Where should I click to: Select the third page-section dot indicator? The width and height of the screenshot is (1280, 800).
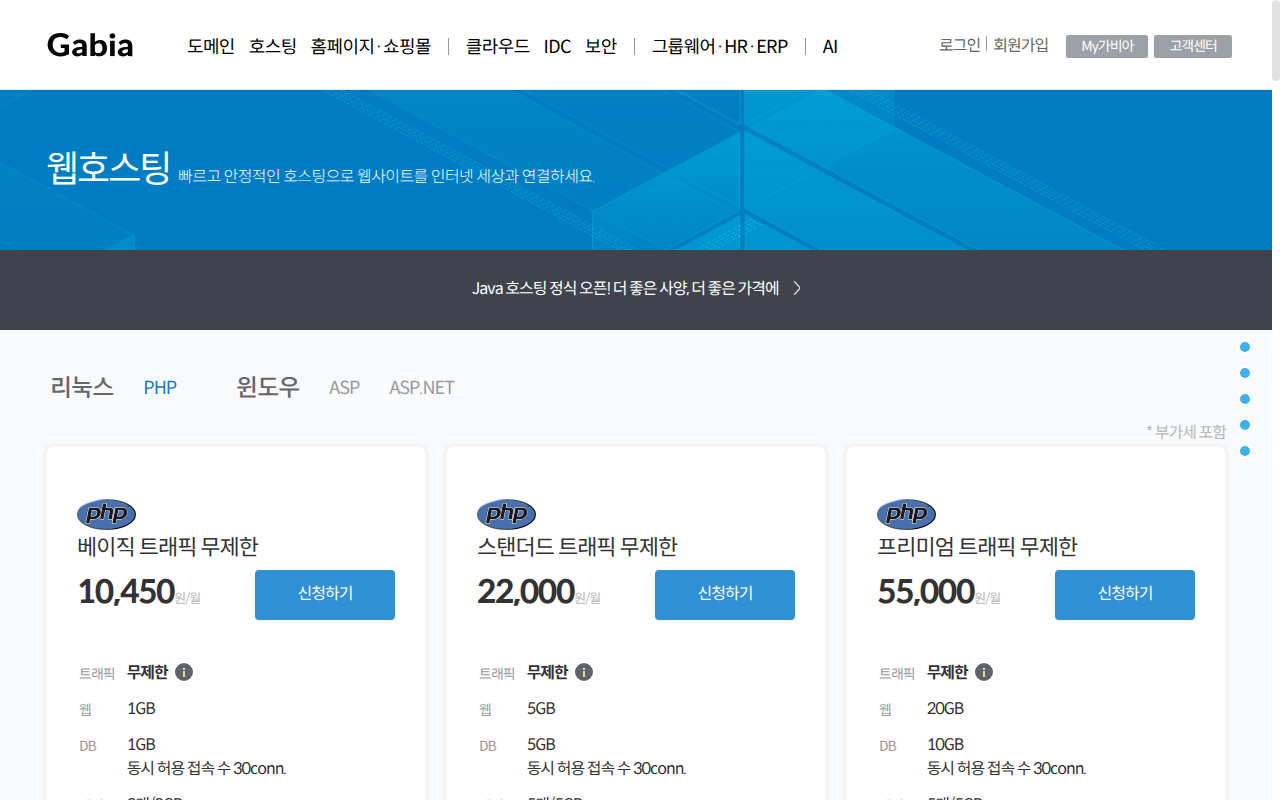click(x=1245, y=399)
